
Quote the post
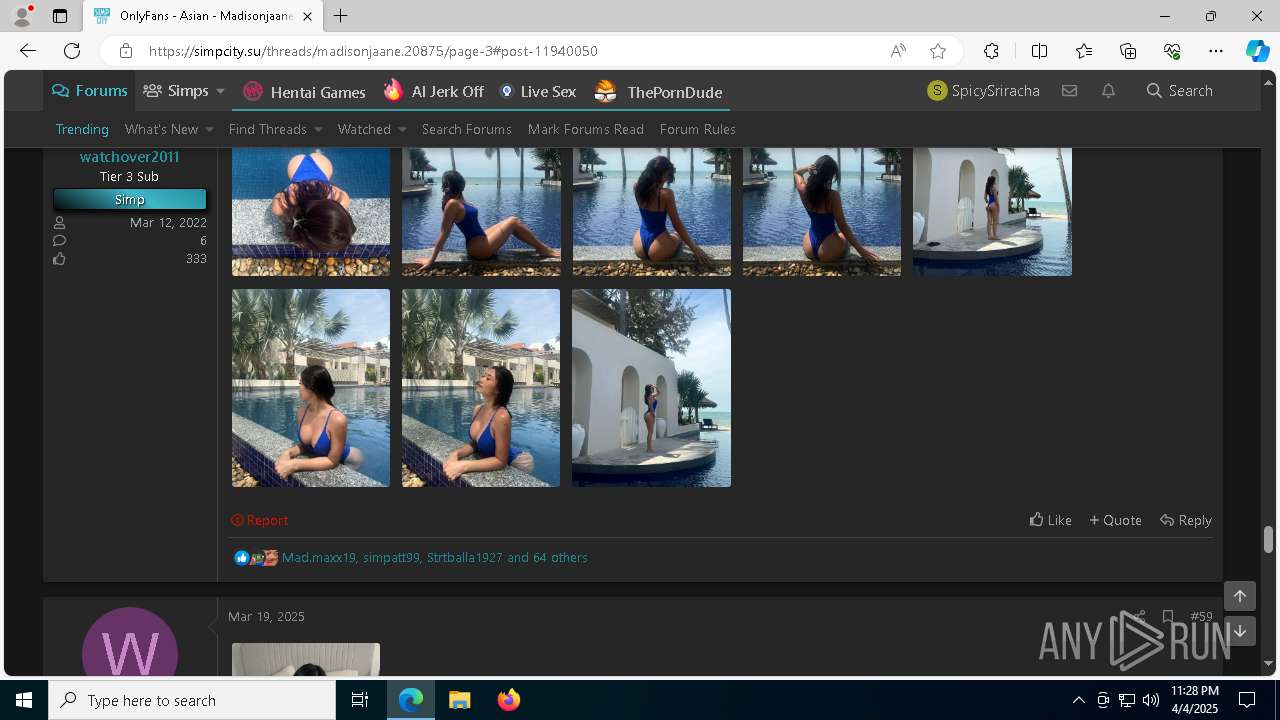(x=1115, y=520)
